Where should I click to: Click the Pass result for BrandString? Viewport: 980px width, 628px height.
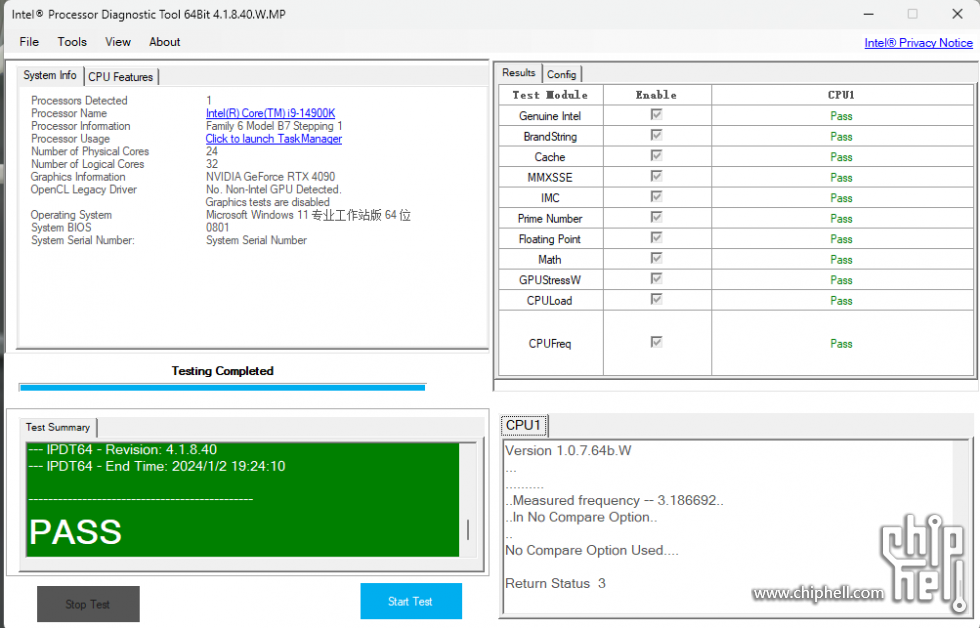pyautogui.click(x=841, y=137)
